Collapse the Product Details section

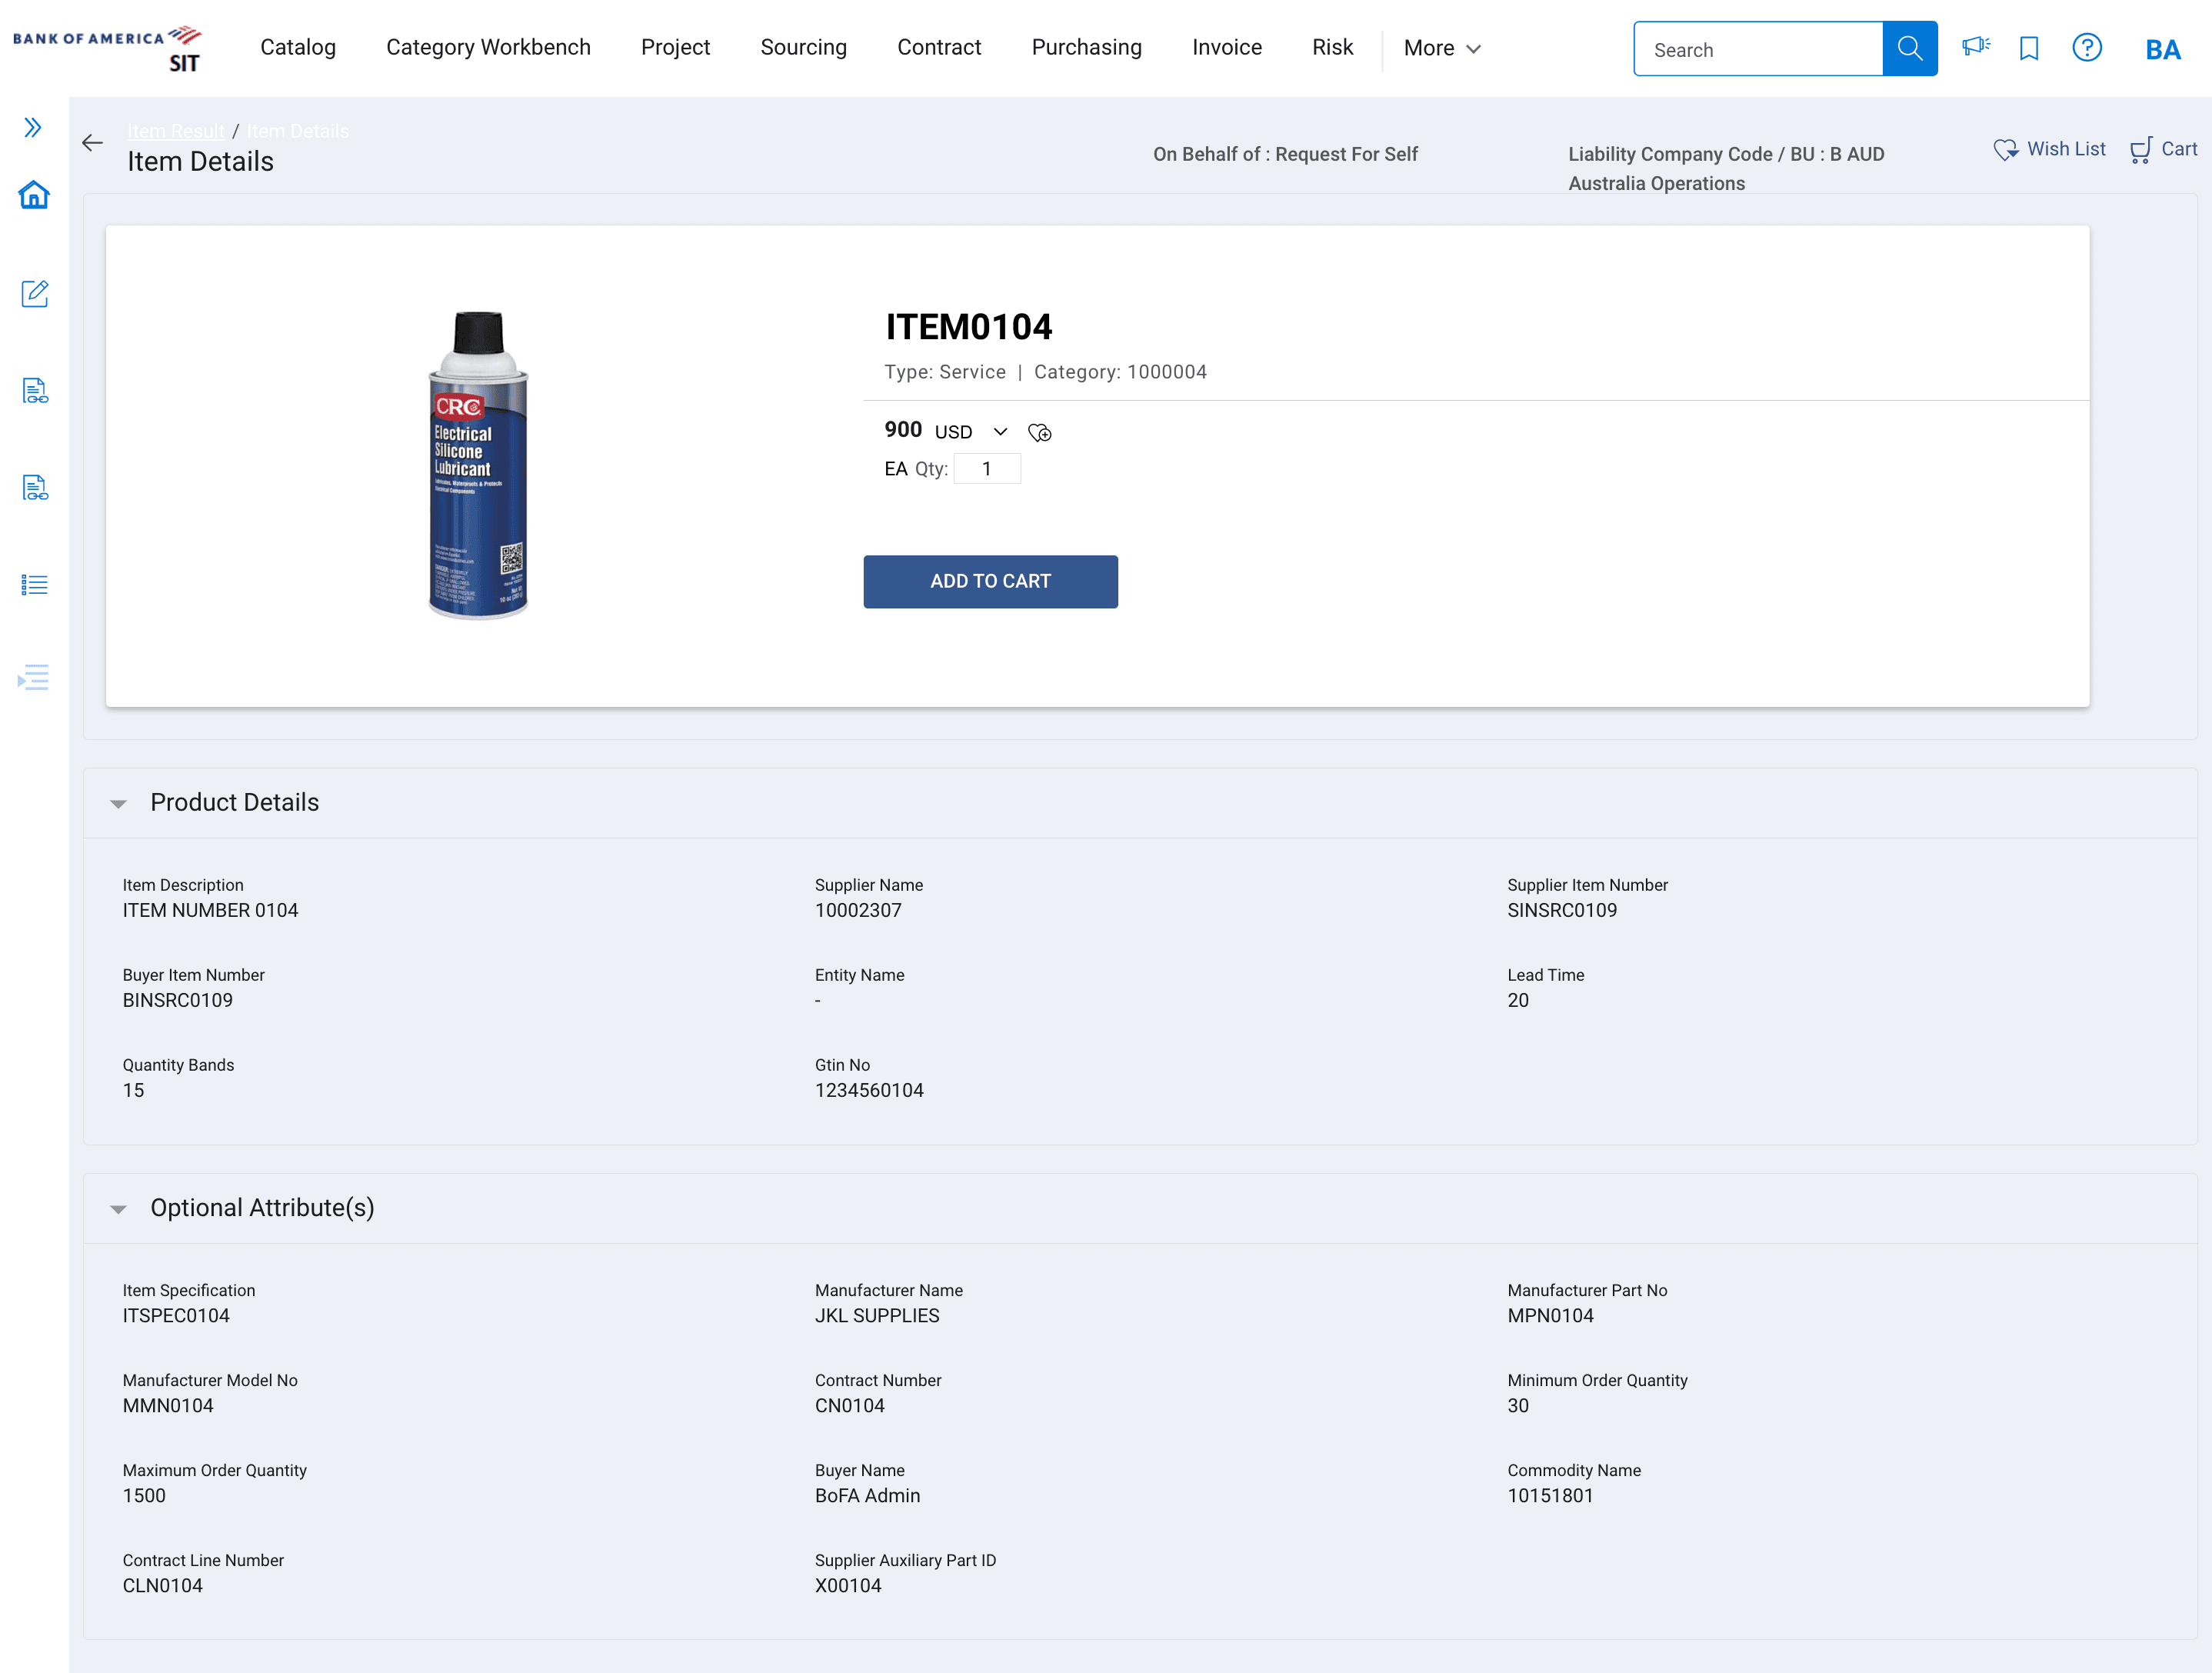coord(118,804)
